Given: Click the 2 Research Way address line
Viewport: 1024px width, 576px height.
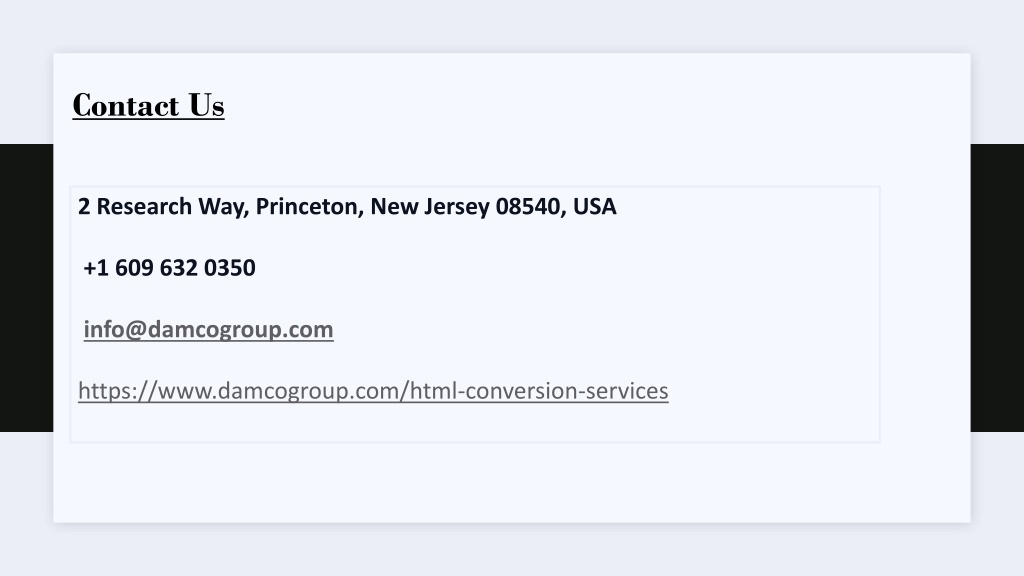Looking at the screenshot, I should pyautogui.click(x=347, y=206).
